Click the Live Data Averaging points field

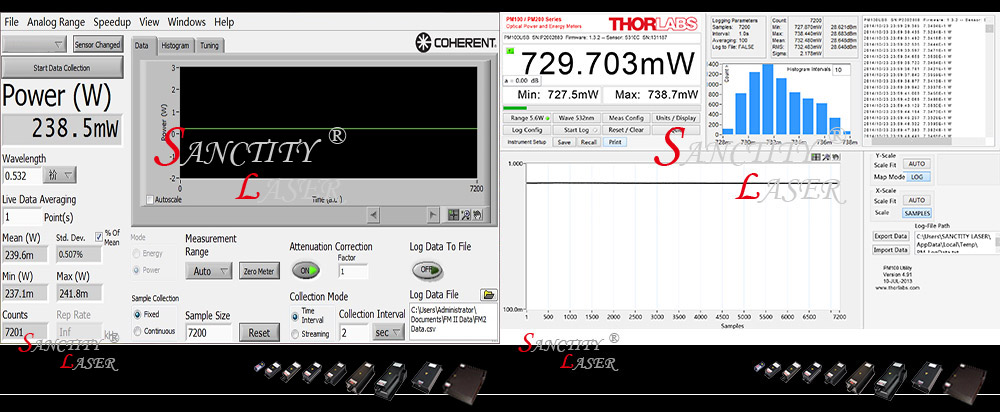[x=22, y=217]
